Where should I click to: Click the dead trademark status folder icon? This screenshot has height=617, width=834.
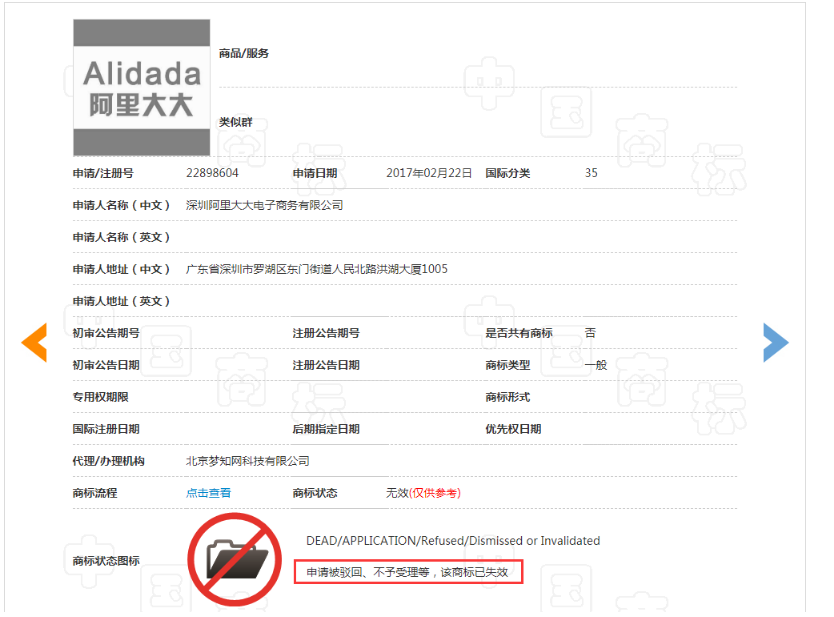tap(235, 560)
